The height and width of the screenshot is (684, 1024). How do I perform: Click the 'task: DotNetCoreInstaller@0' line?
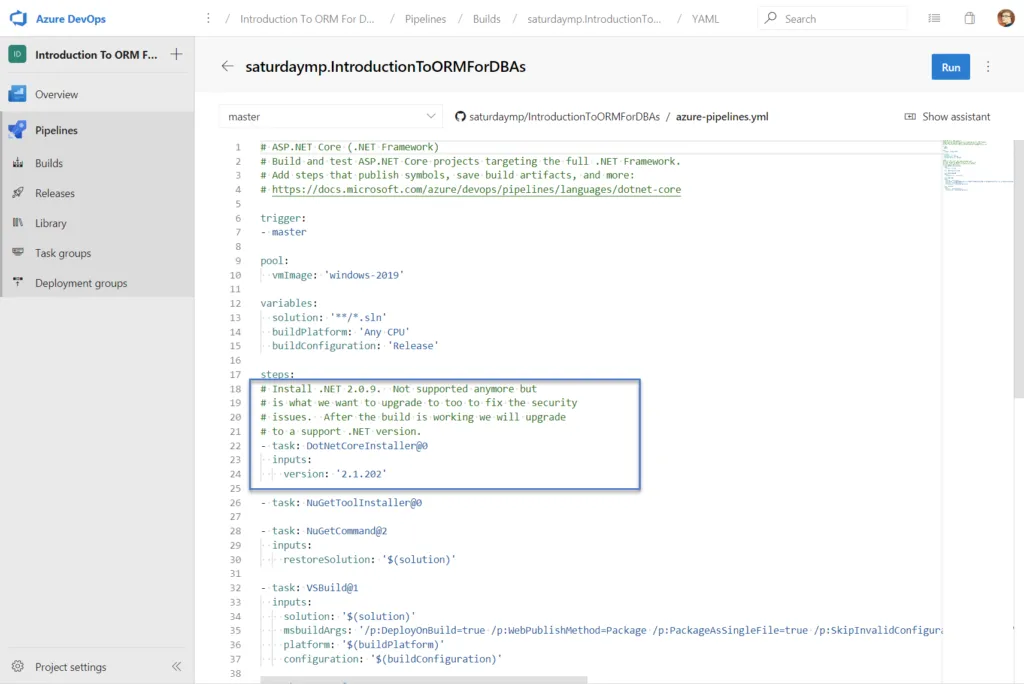pyautogui.click(x=344, y=446)
